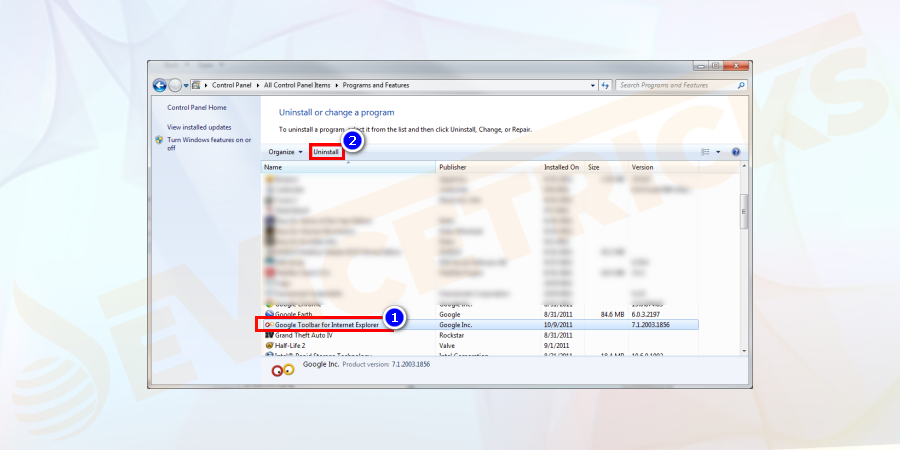Select the Half-Life 2 entry
Viewport: 900px width, 450px height.
tap(290, 345)
